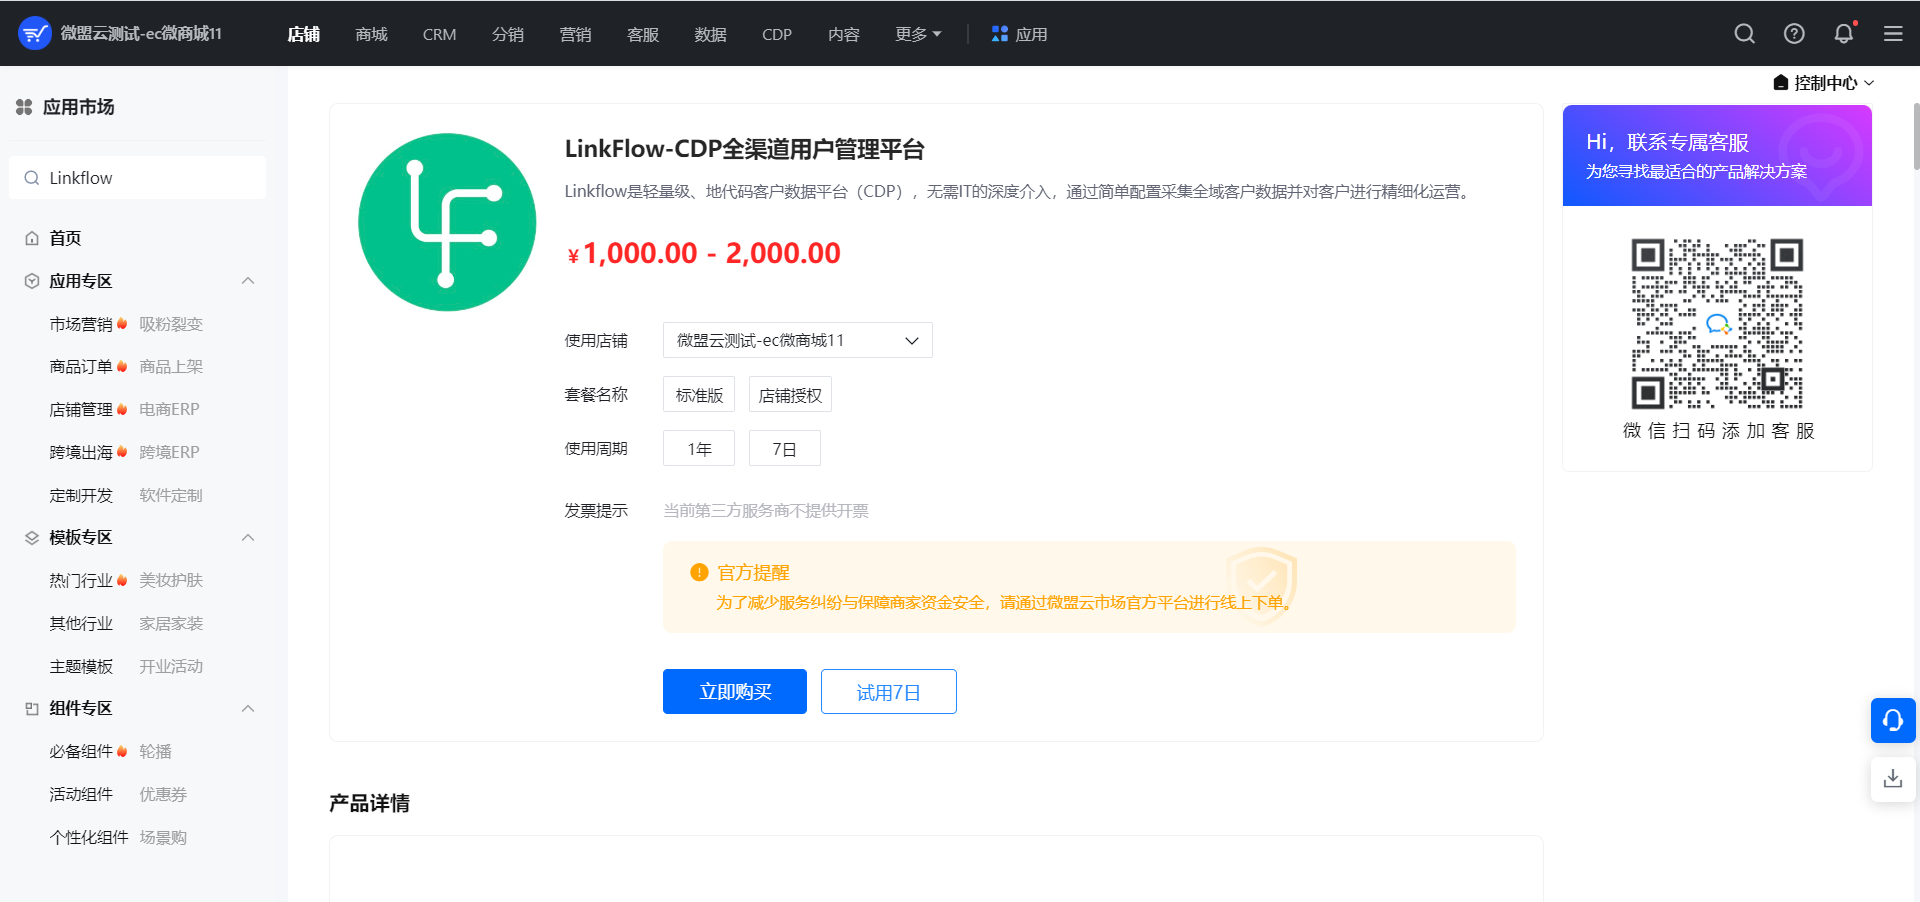Click the help question mark icon

[x=1793, y=33]
